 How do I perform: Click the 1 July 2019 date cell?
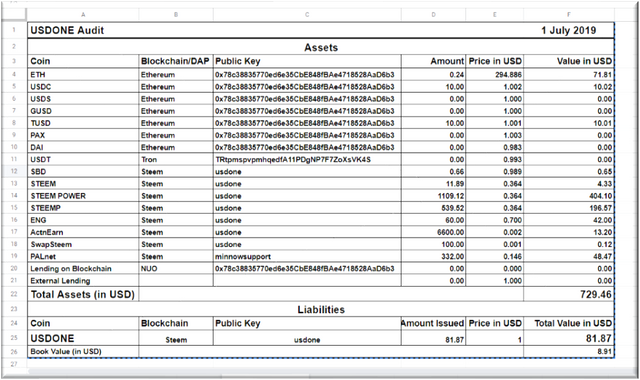(569, 30)
